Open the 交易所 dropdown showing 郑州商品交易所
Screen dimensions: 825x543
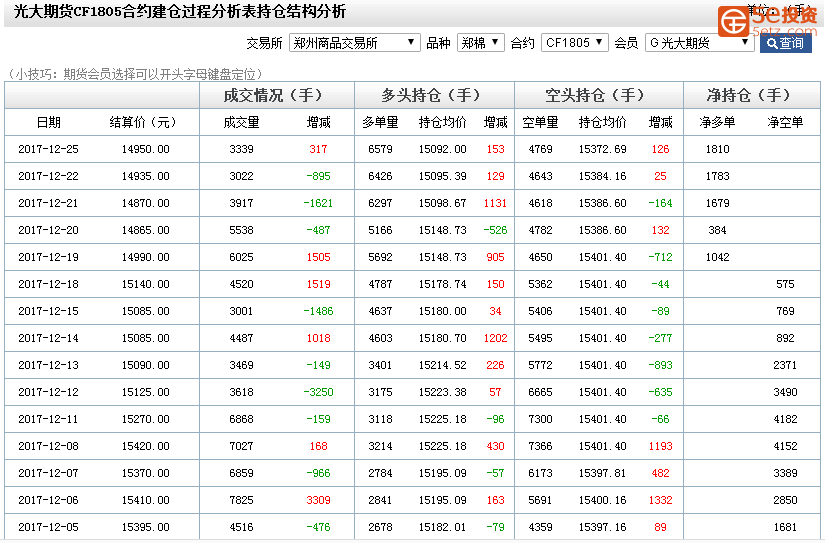[x=354, y=43]
